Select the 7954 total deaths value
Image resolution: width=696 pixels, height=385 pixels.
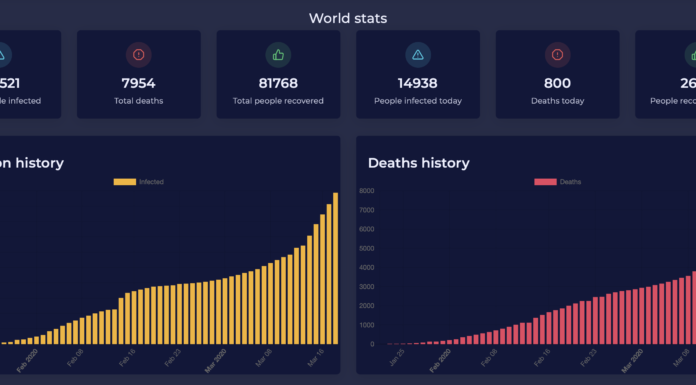click(138, 83)
